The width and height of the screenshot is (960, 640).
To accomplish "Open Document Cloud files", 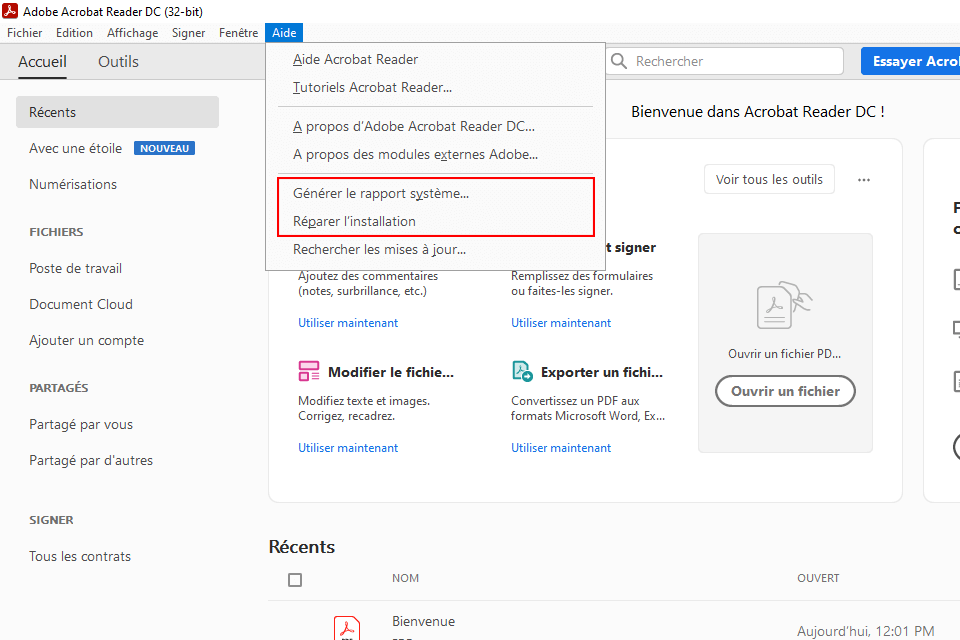I will (x=81, y=304).
